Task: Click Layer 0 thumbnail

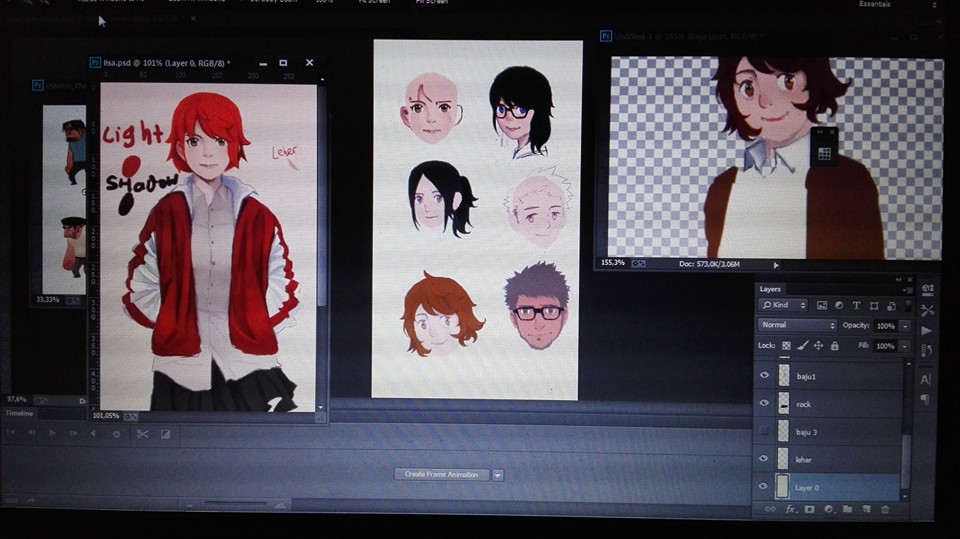Action: pyautogui.click(x=782, y=486)
